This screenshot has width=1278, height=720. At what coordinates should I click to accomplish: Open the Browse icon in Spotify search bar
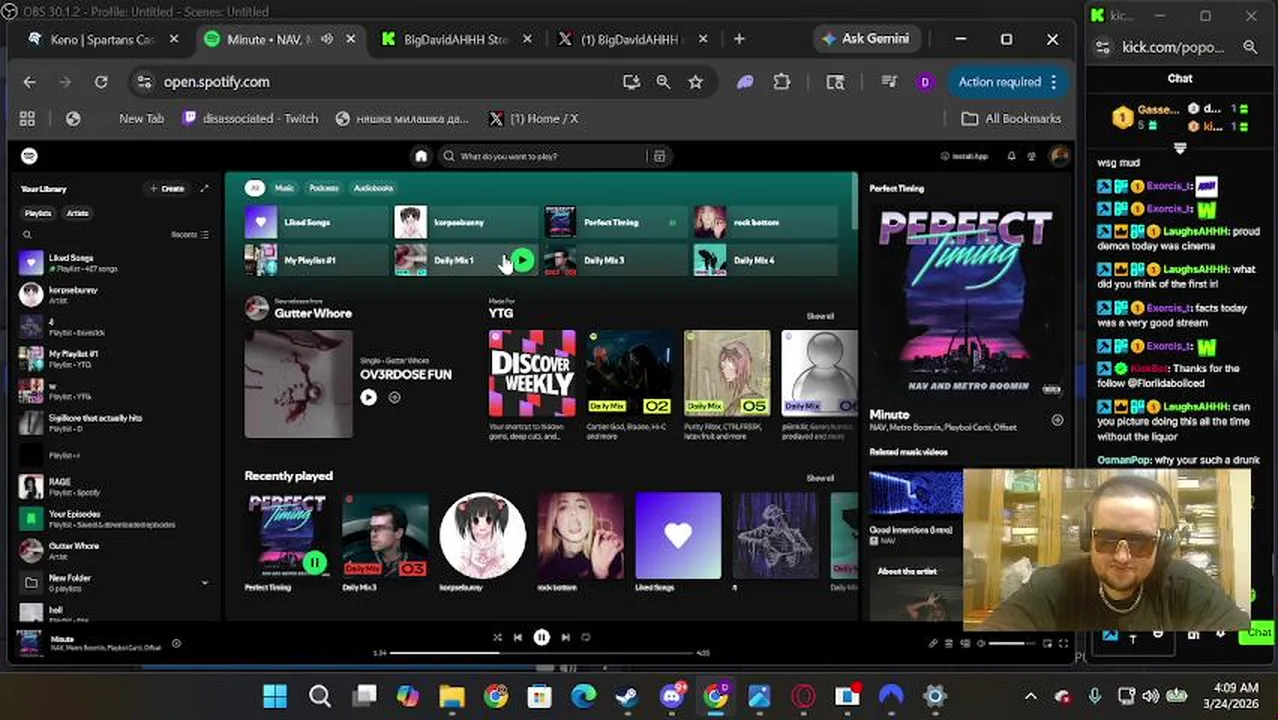659,156
